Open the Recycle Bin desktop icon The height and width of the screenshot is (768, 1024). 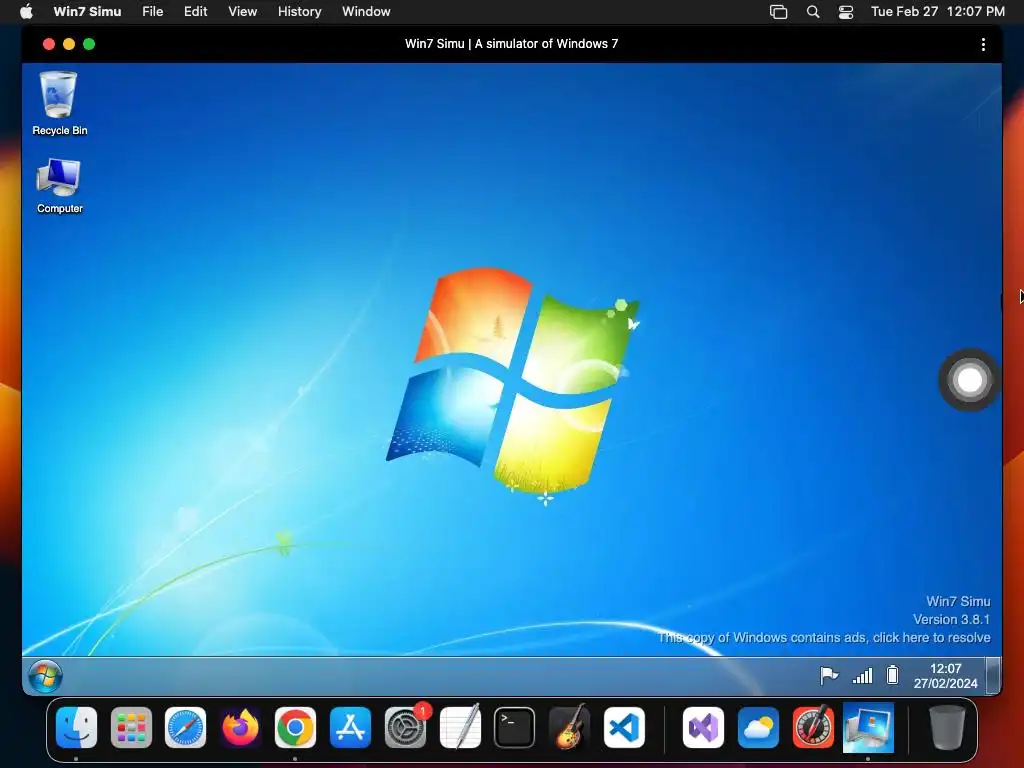[59, 103]
